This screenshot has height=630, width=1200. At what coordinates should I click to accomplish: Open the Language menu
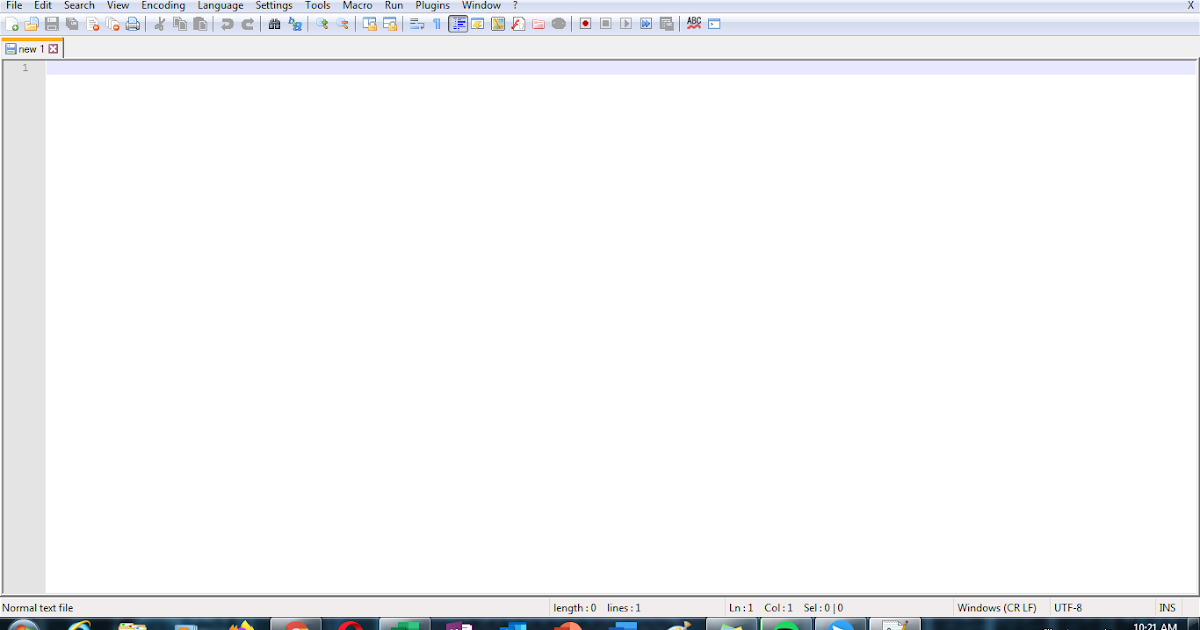[x=220, y=5]
